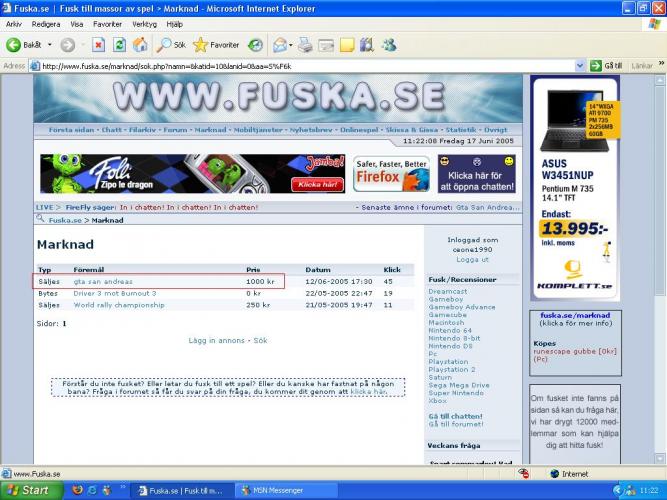Click the Mail envelope toolbar icon
This screenshot has width=667, height=500.
point(280,45)
